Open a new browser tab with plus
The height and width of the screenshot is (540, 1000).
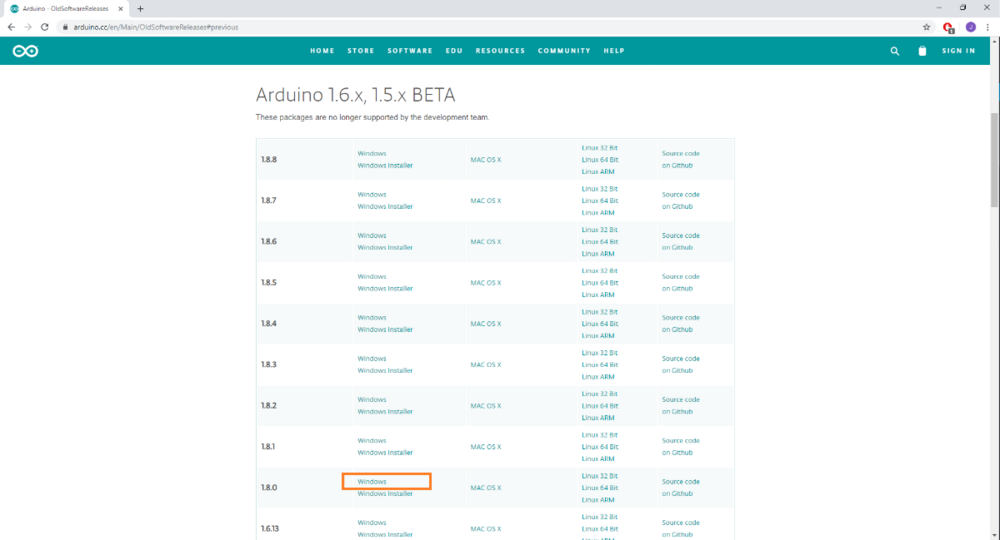[140, 9]
